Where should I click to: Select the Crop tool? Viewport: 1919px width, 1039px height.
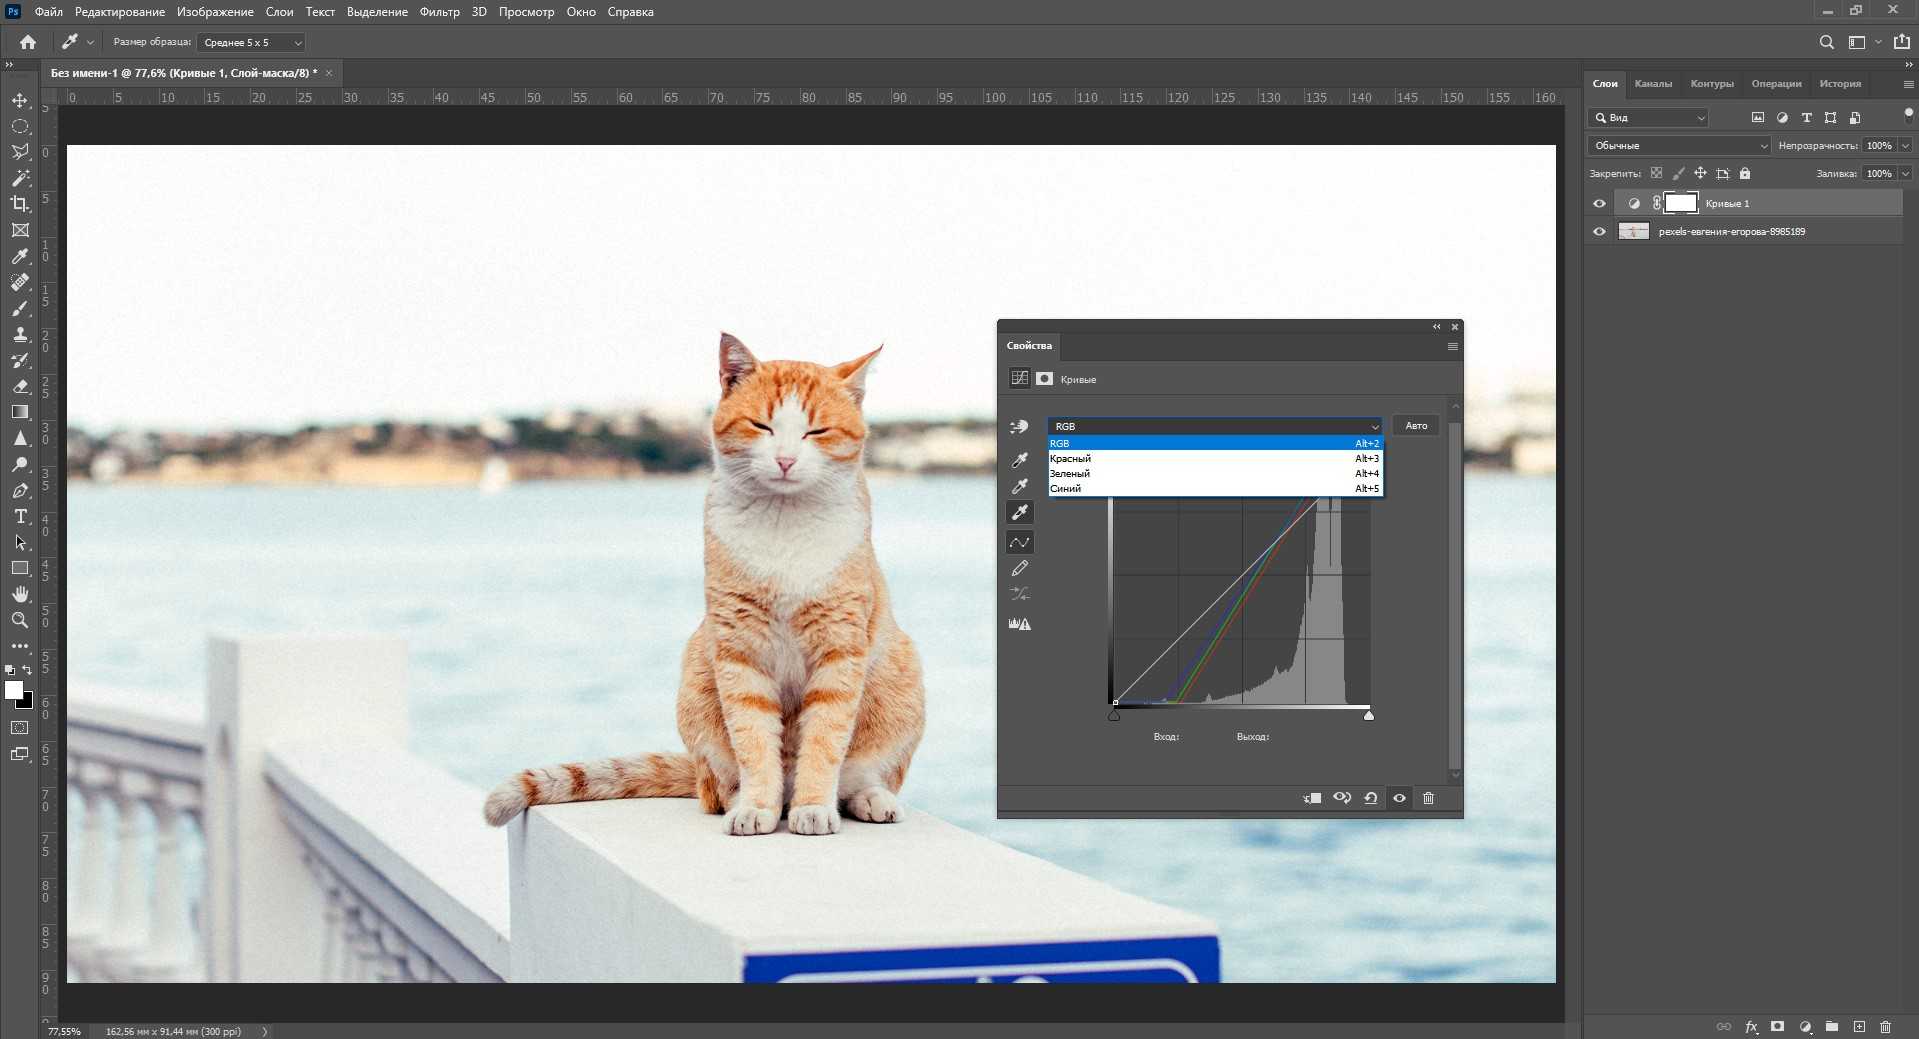pyautogui.click(x=20, y=204)
